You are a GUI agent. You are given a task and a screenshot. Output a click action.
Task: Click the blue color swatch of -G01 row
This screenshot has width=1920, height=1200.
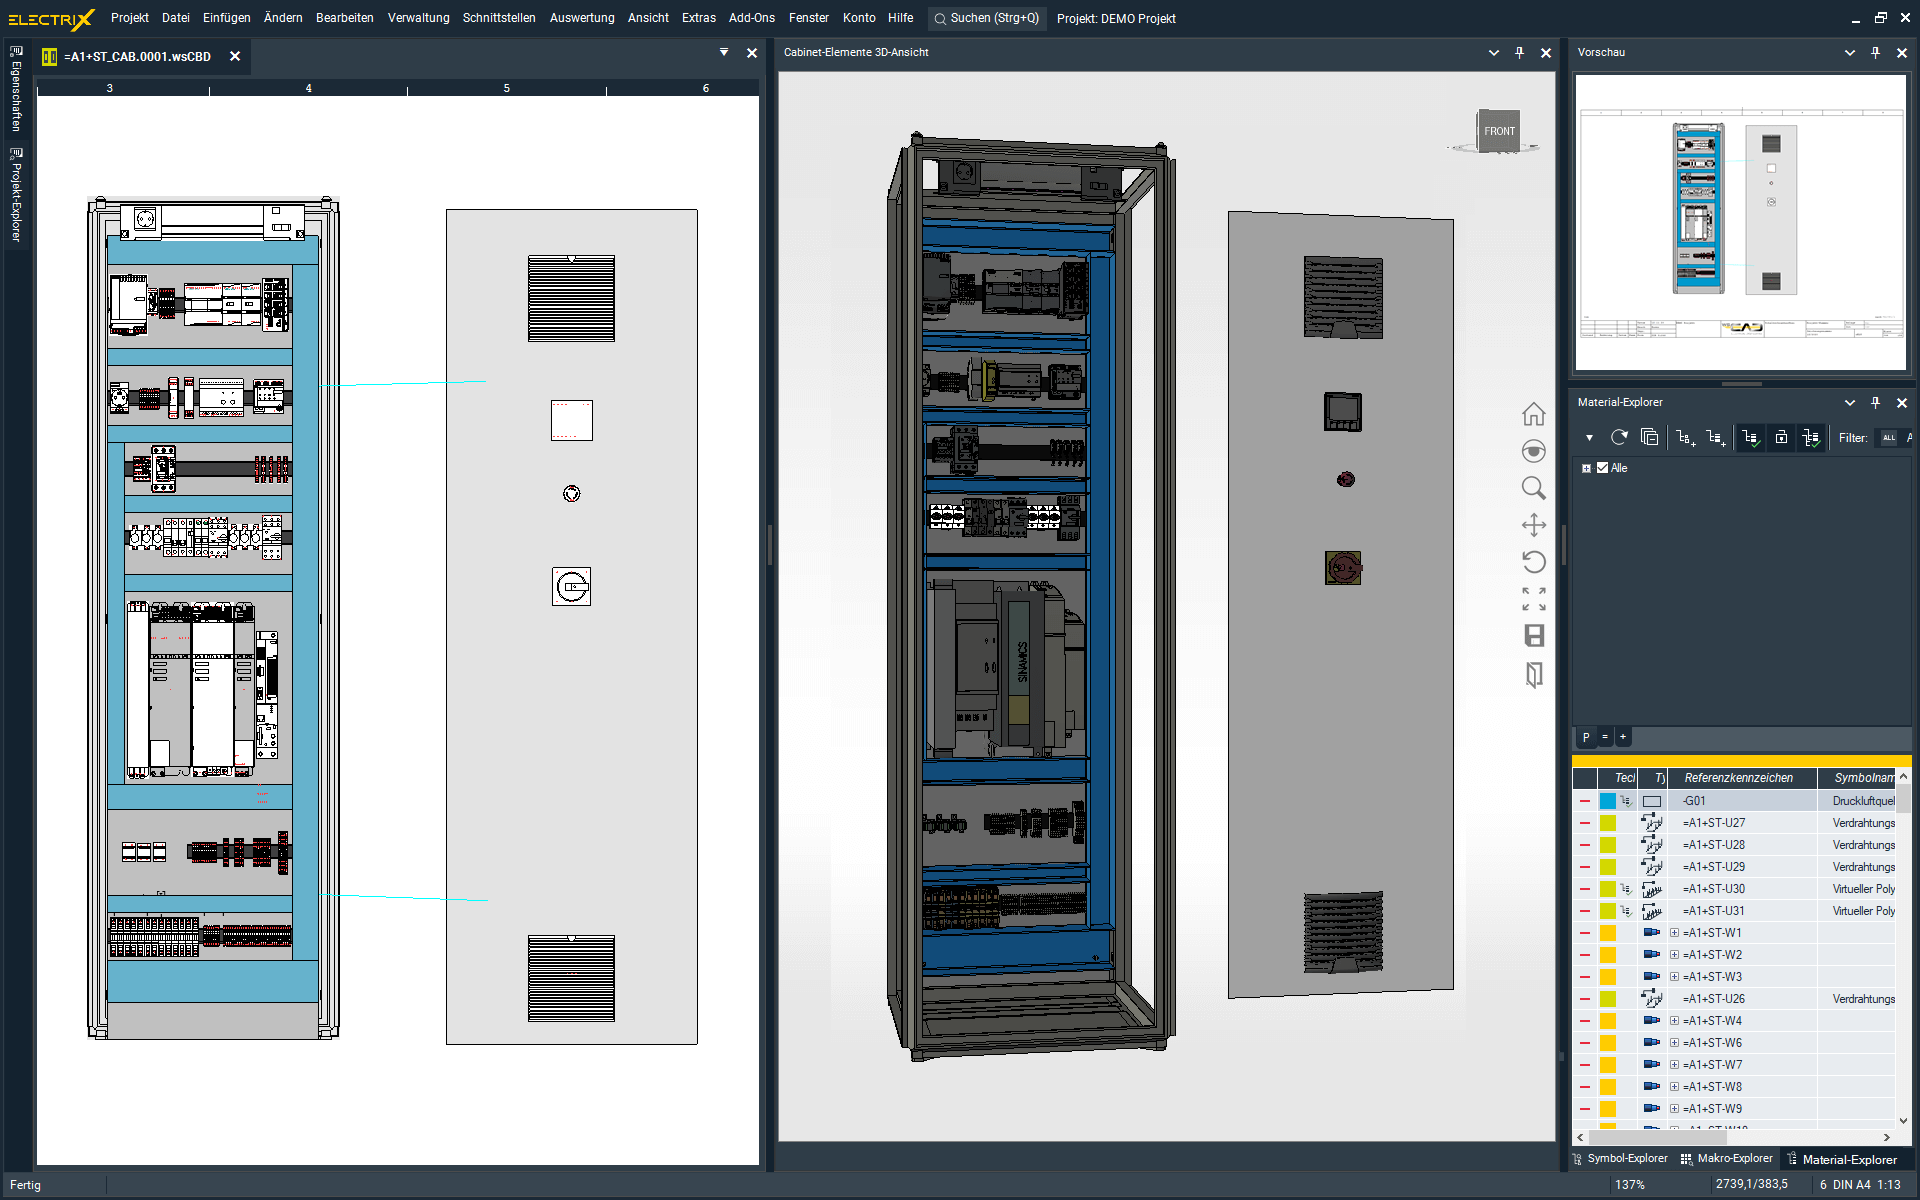click(x=1607, y=801)
